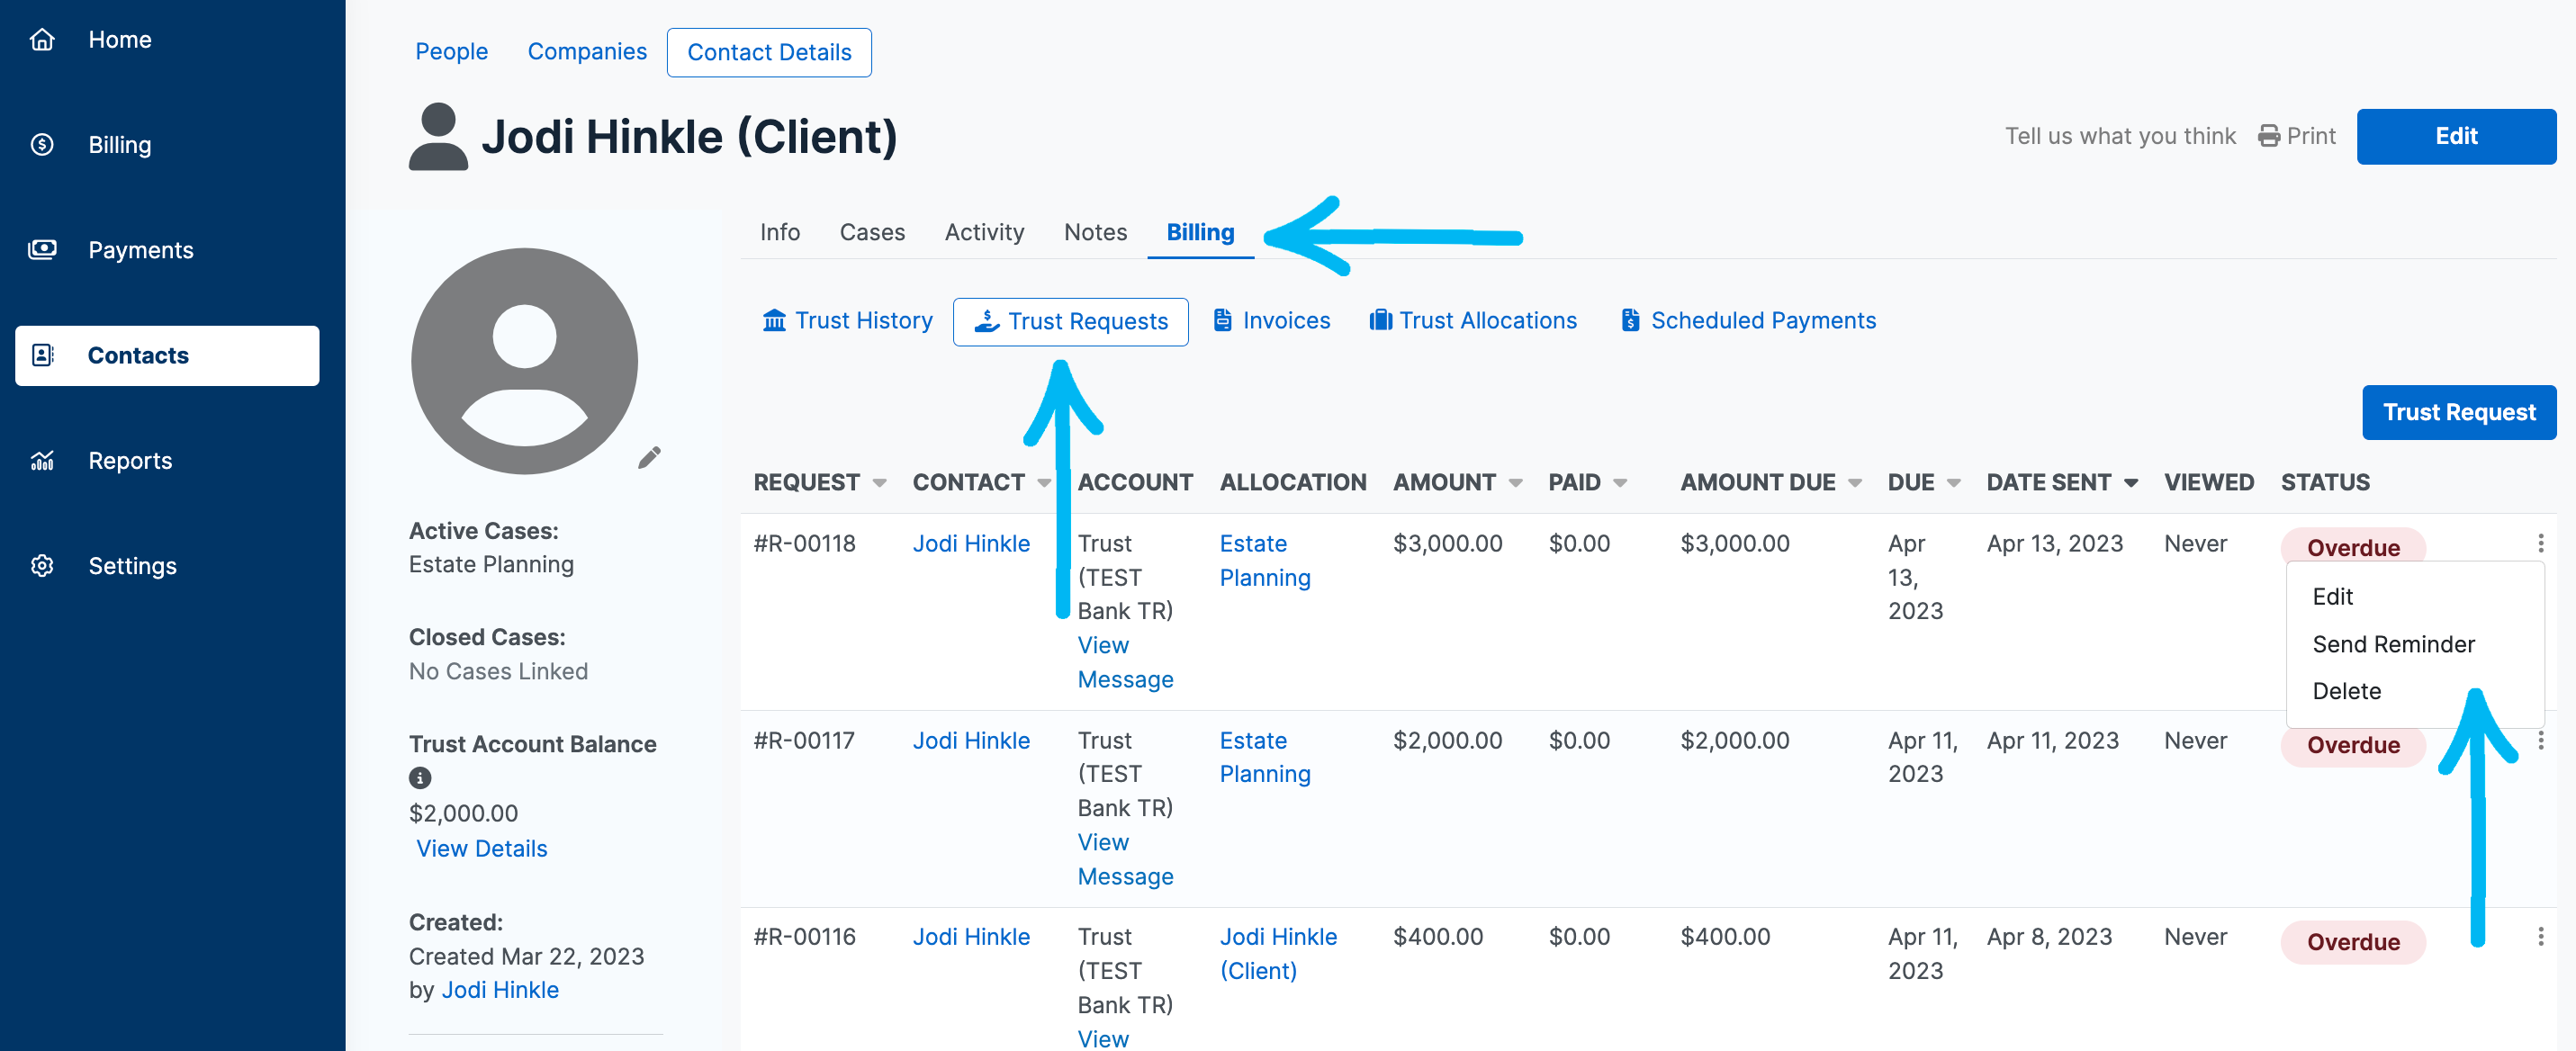
Task: Sort by the DATE SENT column arrow
Action: [x=2130, y=482]
